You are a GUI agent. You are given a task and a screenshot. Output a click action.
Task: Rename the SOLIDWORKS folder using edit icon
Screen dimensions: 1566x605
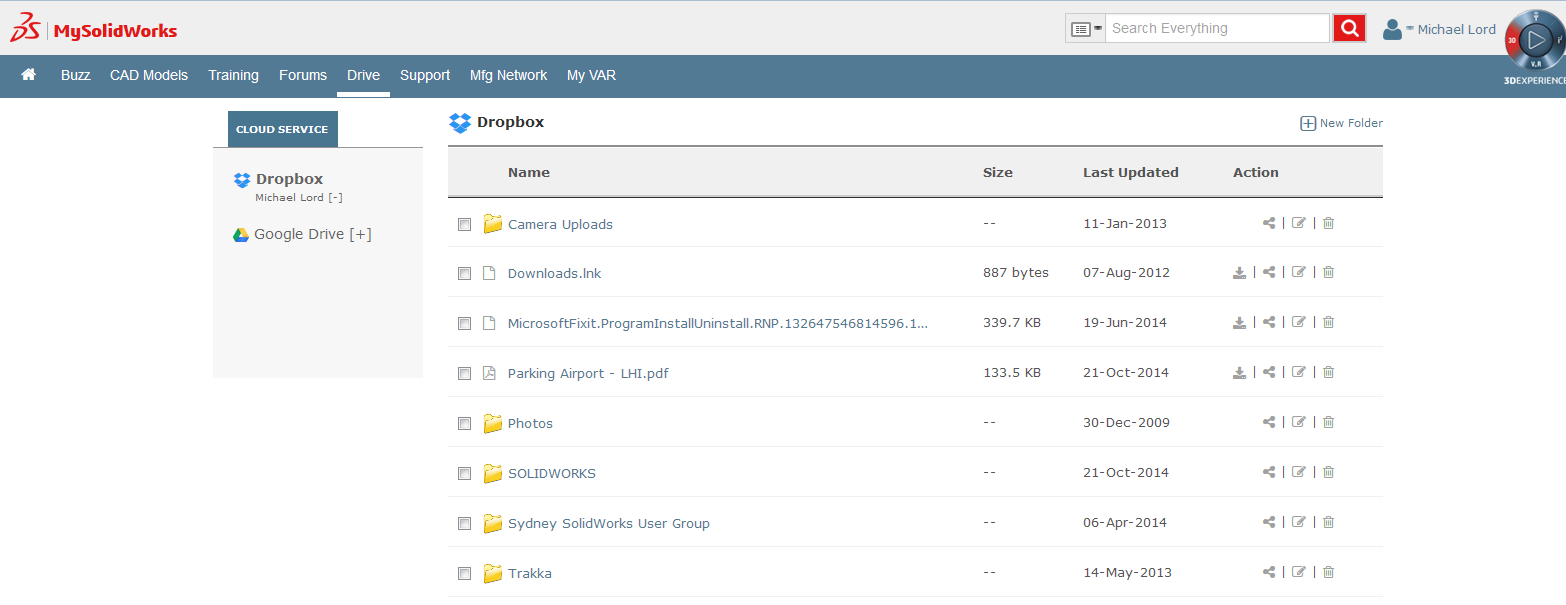pyautogui.click(x=1298, y=472)
